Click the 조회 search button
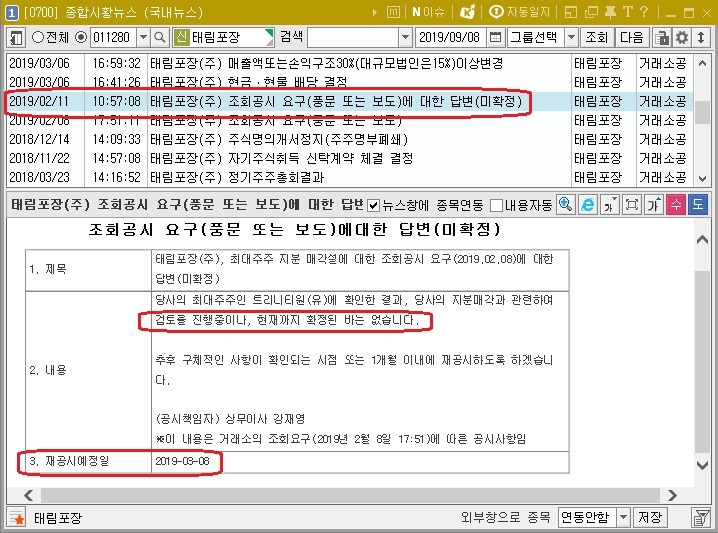 click(x=597, y=37)
